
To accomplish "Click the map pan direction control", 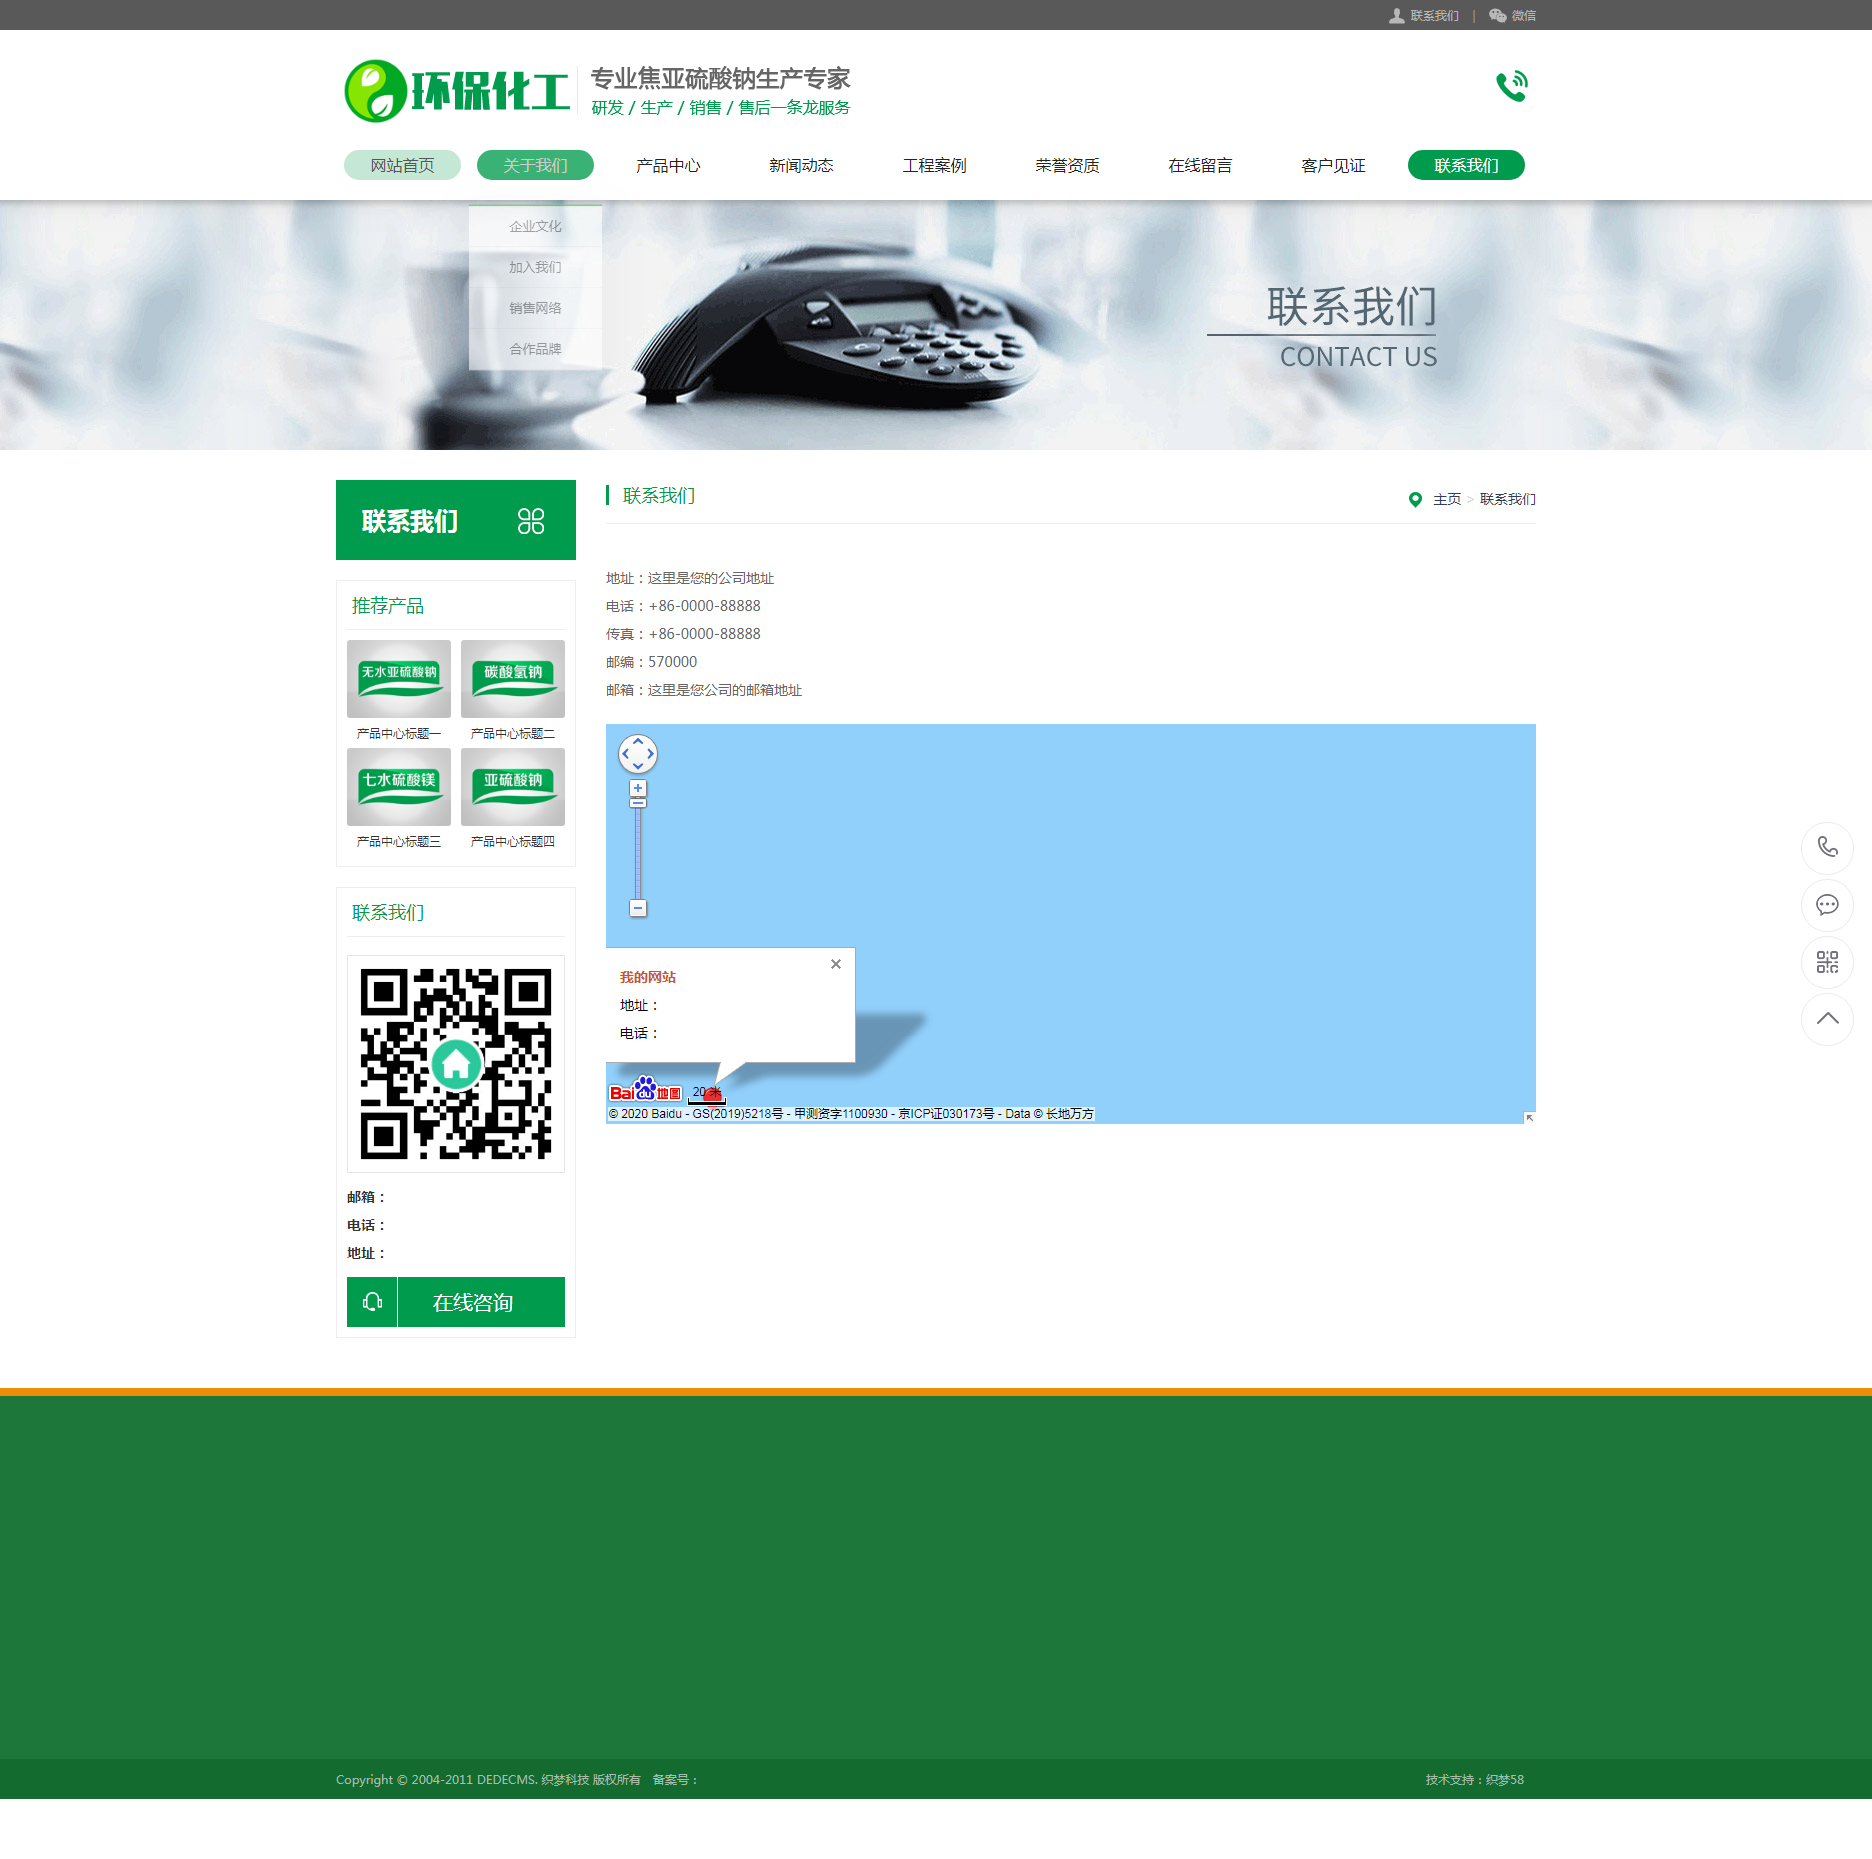I will pos(638,754).
